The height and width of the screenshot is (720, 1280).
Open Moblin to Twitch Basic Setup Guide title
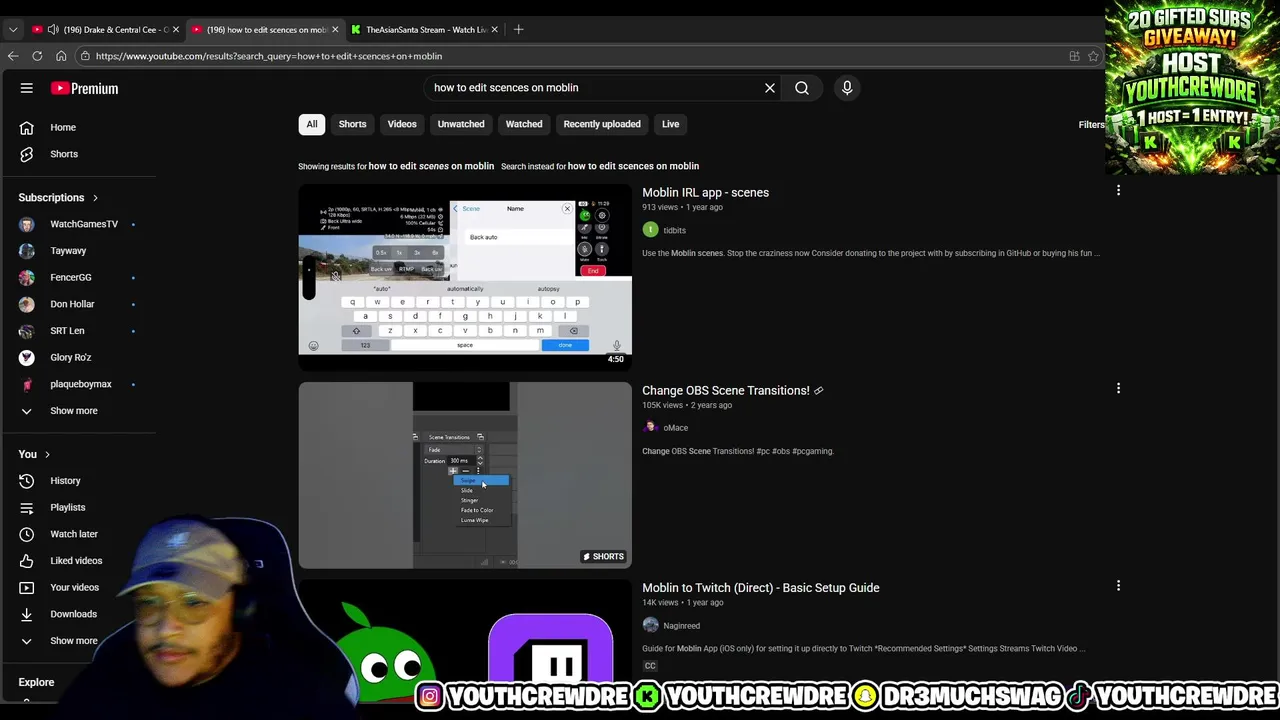[x=761, y=588]
